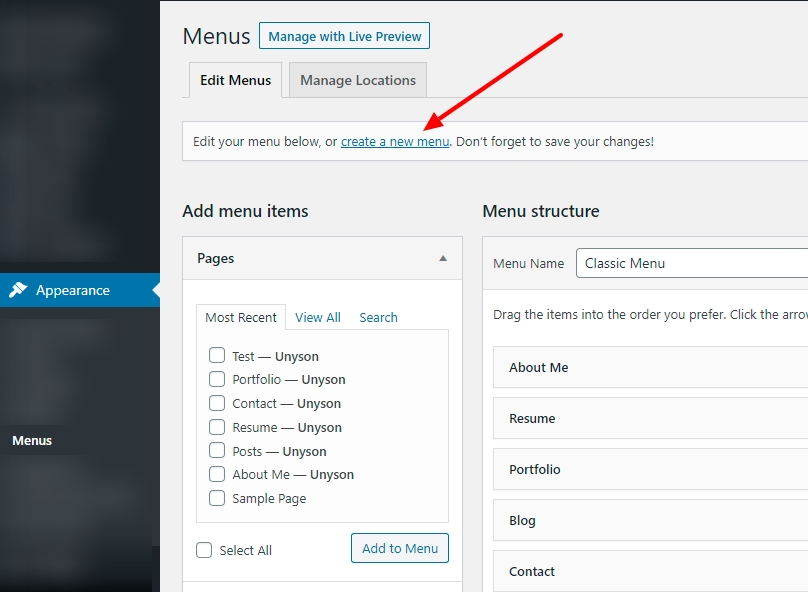Toggle the Select All checkbox
Image resolution: width=808 pixels, height=592 pixels.
[204, 550]
